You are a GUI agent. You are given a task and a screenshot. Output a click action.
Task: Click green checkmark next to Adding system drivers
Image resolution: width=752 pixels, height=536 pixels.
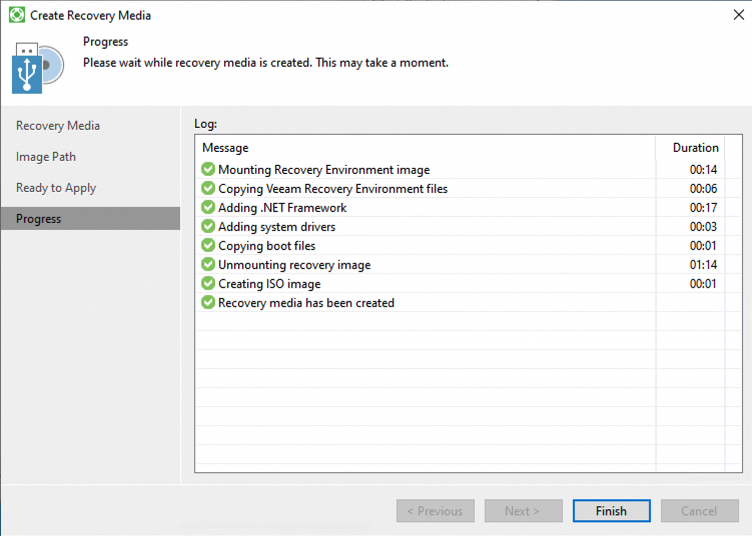pyautogui.click(x=208, y=227)
